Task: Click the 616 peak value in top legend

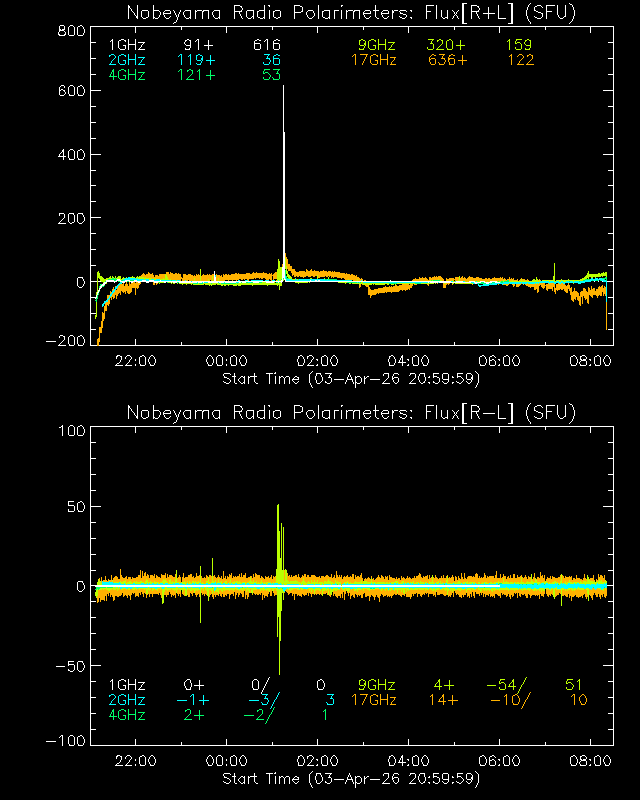Action: tap(266, 46)
